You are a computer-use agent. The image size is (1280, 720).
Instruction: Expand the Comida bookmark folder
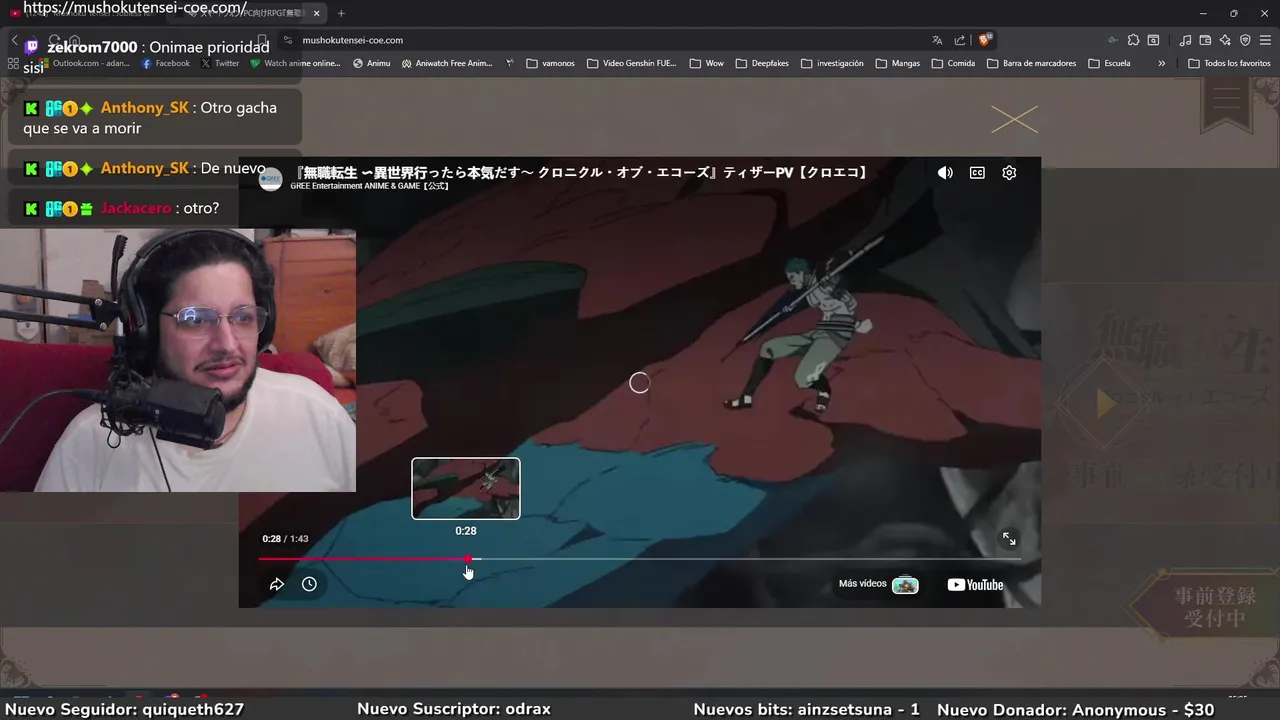(x=953, y=63)
